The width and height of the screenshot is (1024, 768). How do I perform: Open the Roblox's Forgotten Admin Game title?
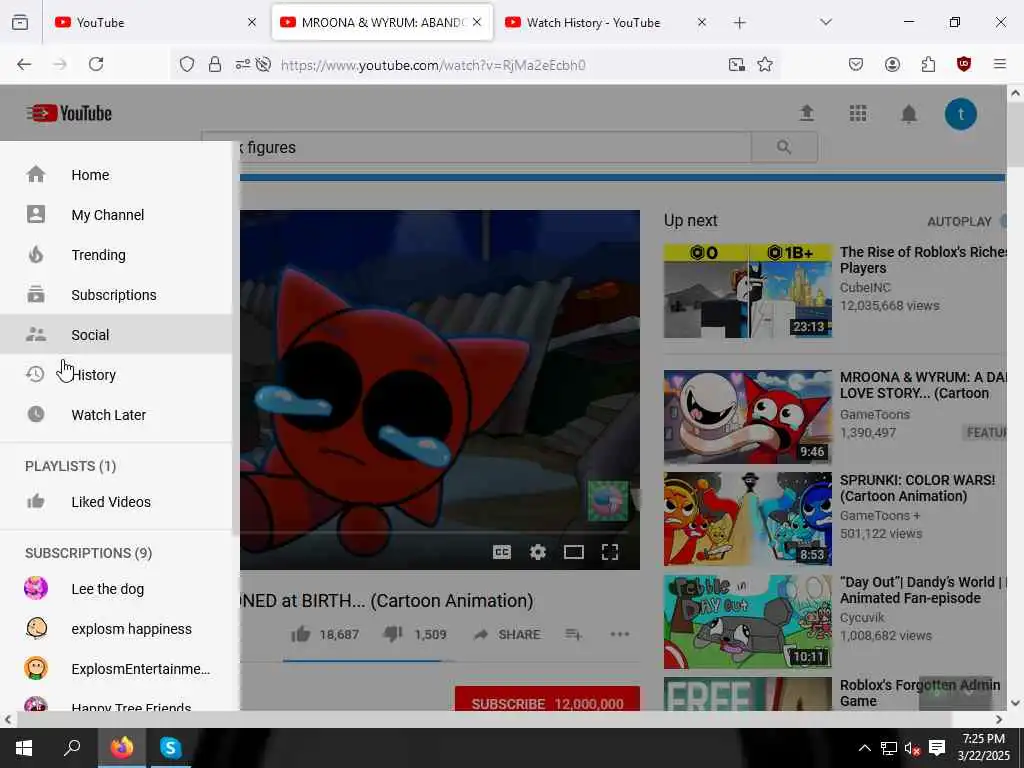click(920, 693)
